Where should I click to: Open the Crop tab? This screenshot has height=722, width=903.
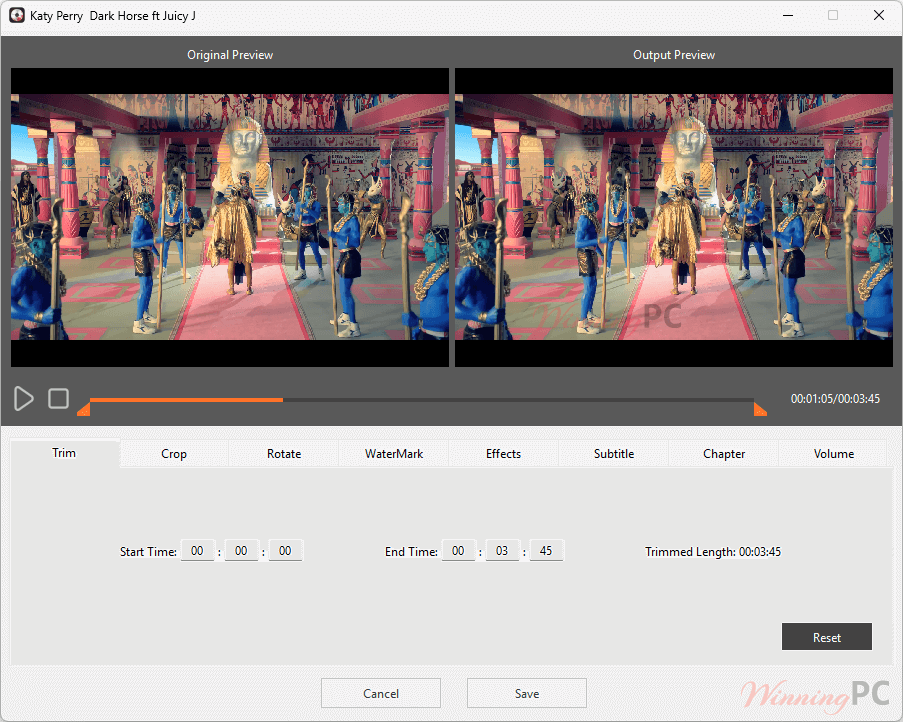click(x=174, y=454)
